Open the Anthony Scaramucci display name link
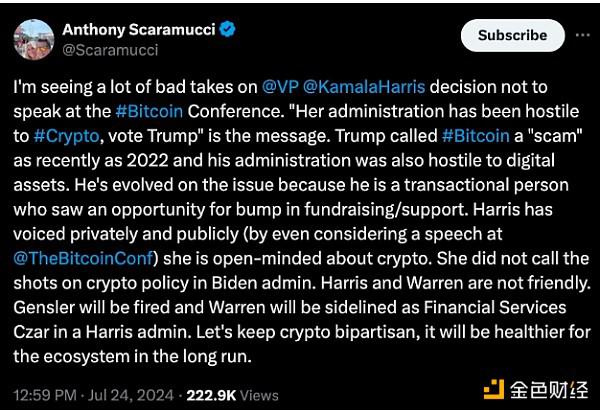 click(x=138, y=29)
